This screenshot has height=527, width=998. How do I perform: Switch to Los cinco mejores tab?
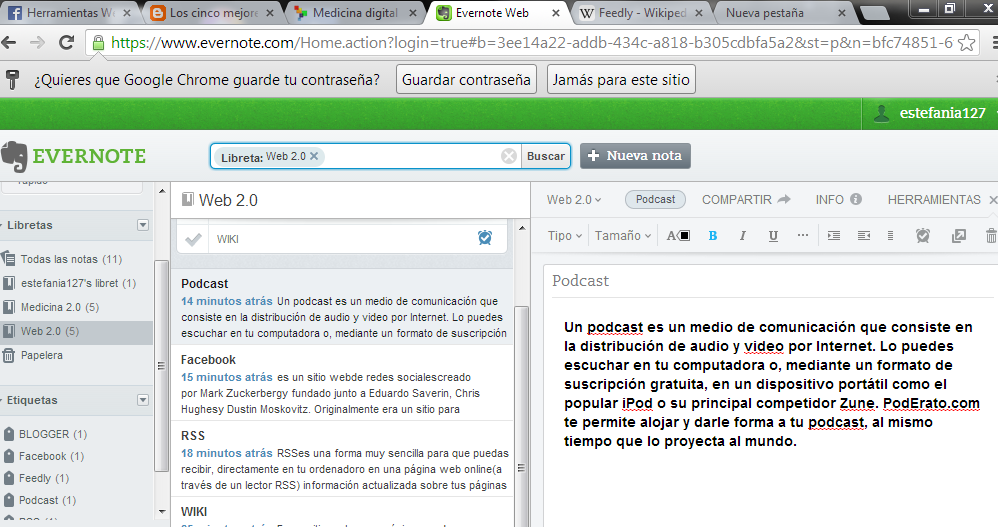point(213,13)
